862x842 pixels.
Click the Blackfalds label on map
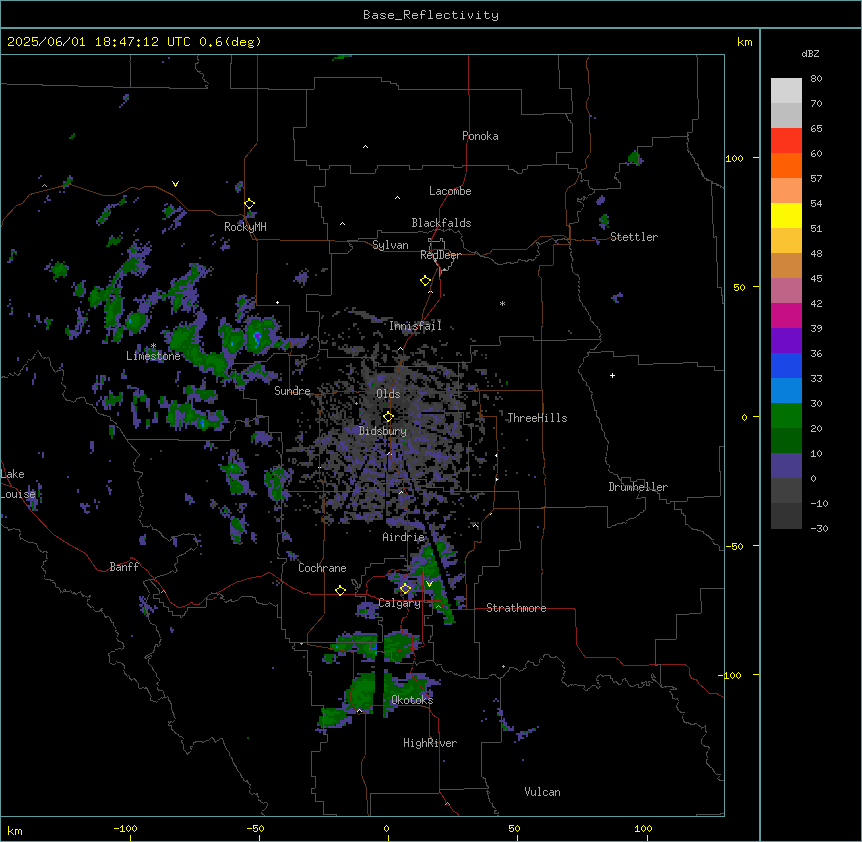pos(441,223)
